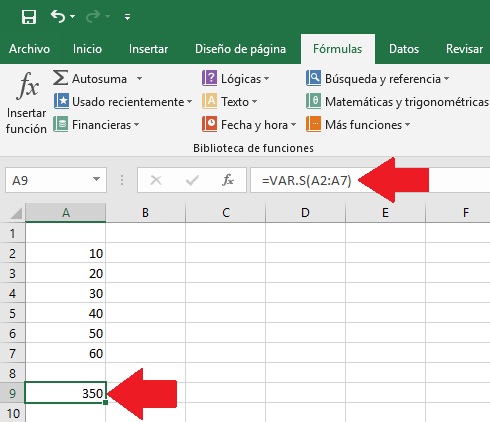Viewport: 490px width, 422px height.
Task: Expand the Autosuma dropdown arrow
Action: tap(139, 79)
